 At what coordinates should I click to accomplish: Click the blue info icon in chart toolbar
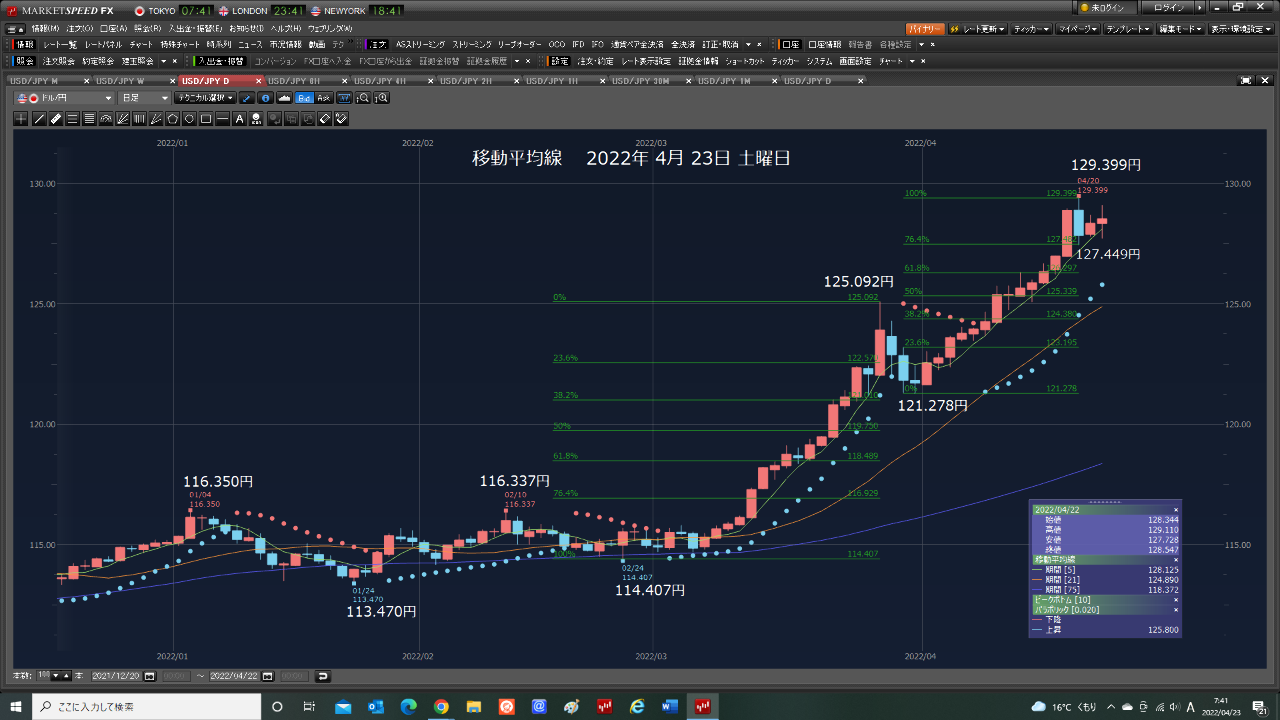(265, 98)
